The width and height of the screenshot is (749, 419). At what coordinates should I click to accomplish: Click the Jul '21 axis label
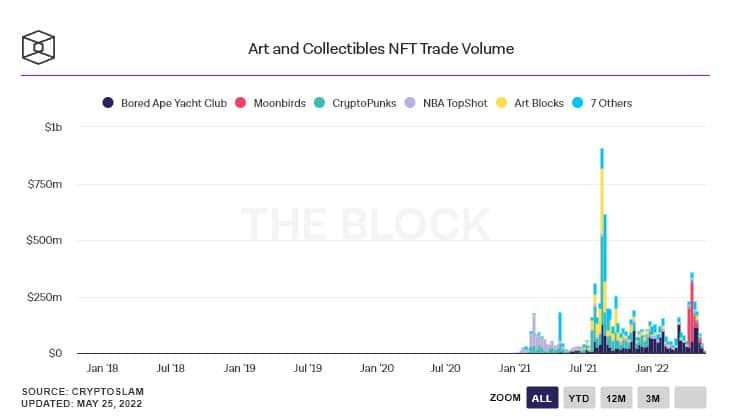[x=583, y=368]
